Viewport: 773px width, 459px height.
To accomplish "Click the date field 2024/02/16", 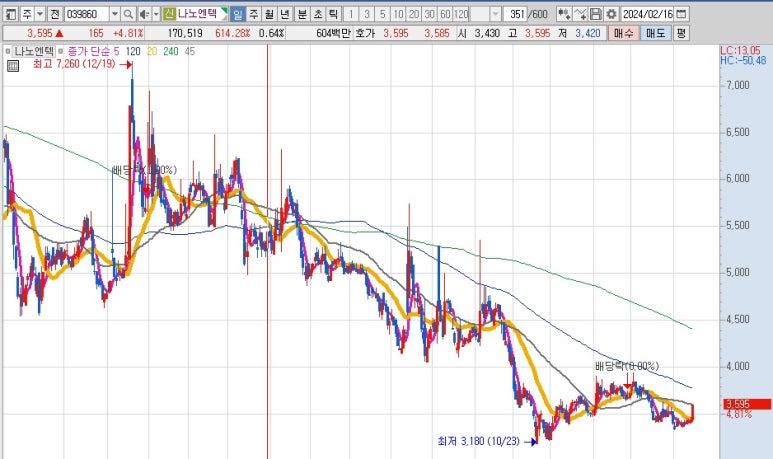I will coord(647,14).
